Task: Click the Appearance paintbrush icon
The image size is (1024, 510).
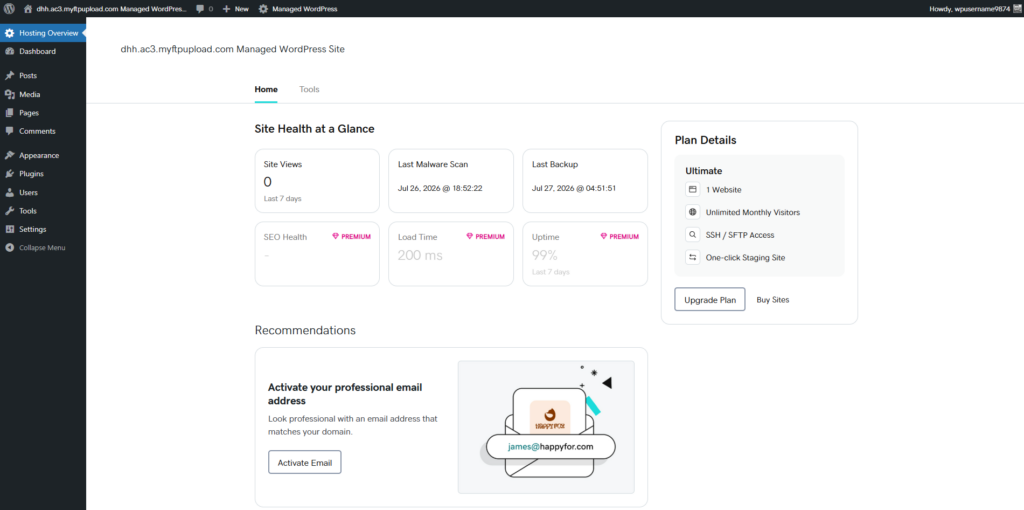Action: [9, 155]
